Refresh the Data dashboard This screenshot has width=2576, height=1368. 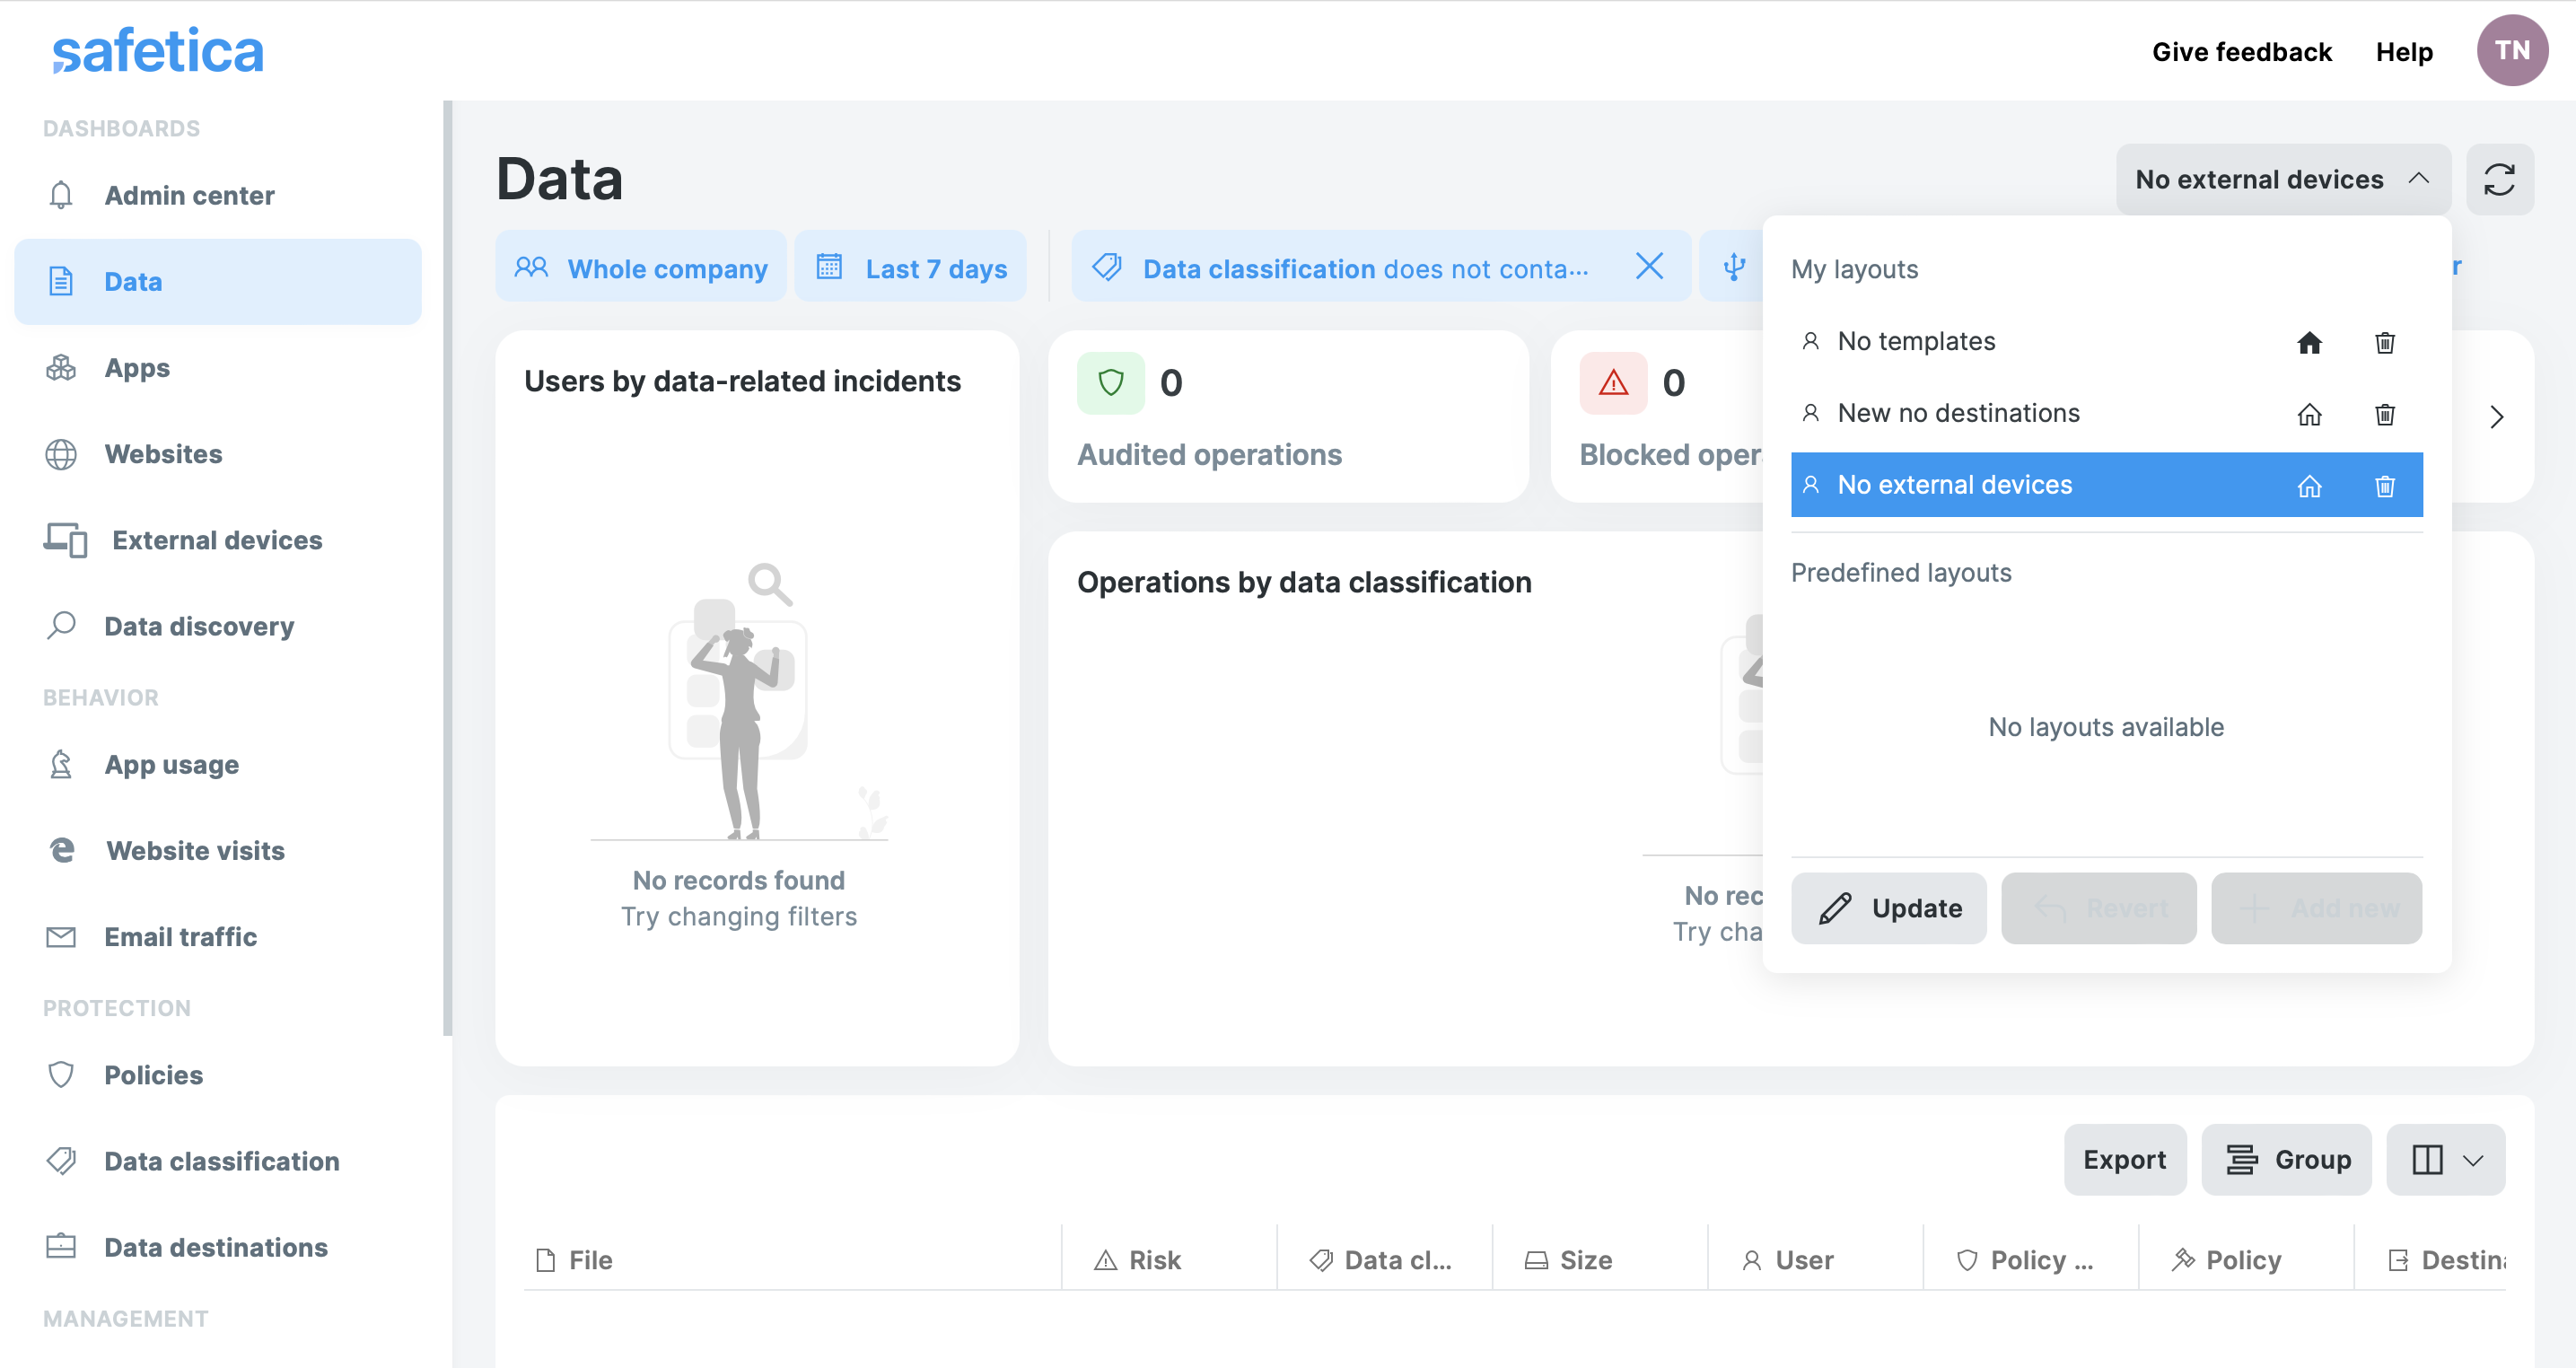pyautogui.click(x=2499, y=179)
